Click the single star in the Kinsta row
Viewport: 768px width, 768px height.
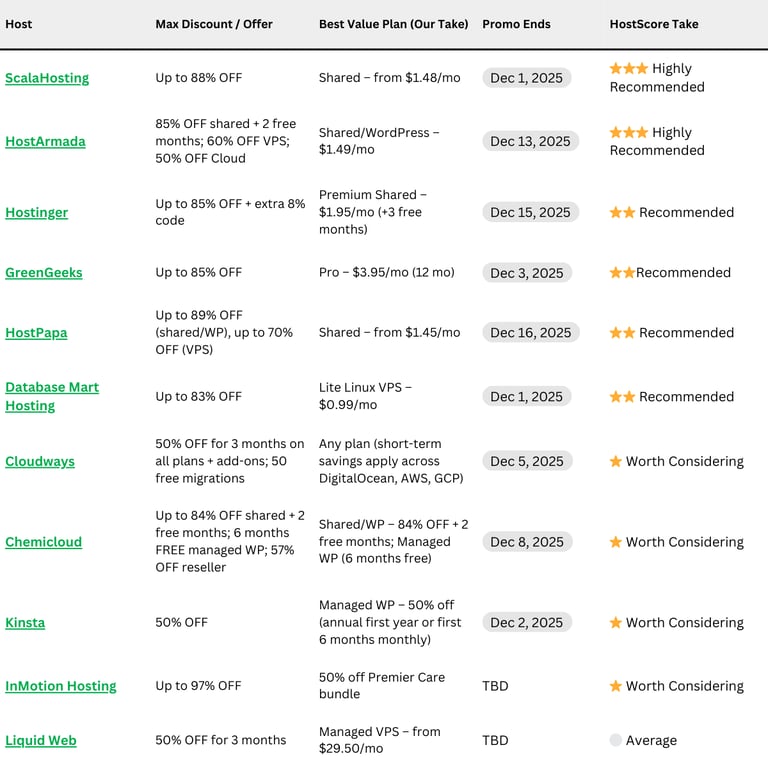616,623
